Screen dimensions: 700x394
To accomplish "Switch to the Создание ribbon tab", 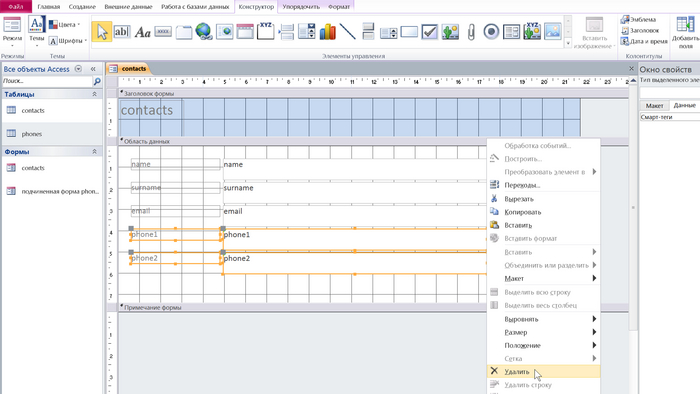I will click(82, 7).
